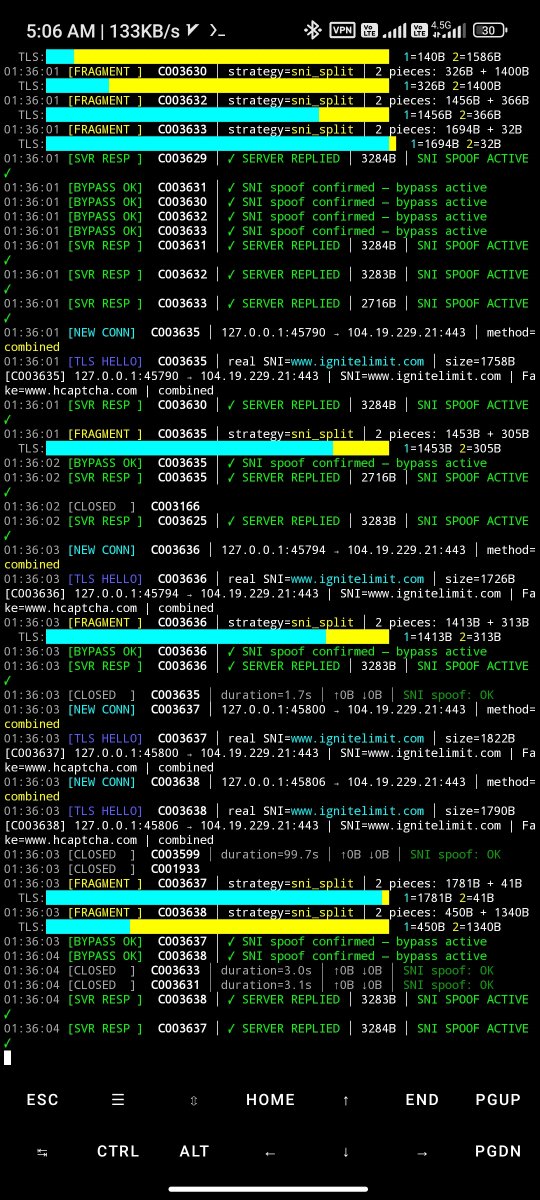Tap the right arrow key
Screen dimensions: 540x1200
pyautogui.click(x=422, y=1152)
